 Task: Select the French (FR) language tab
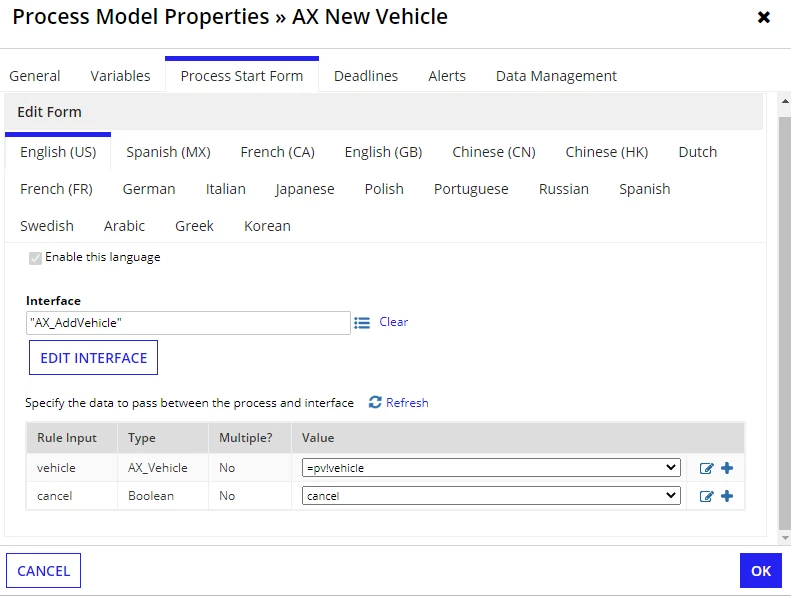click(x=56, y=189)
